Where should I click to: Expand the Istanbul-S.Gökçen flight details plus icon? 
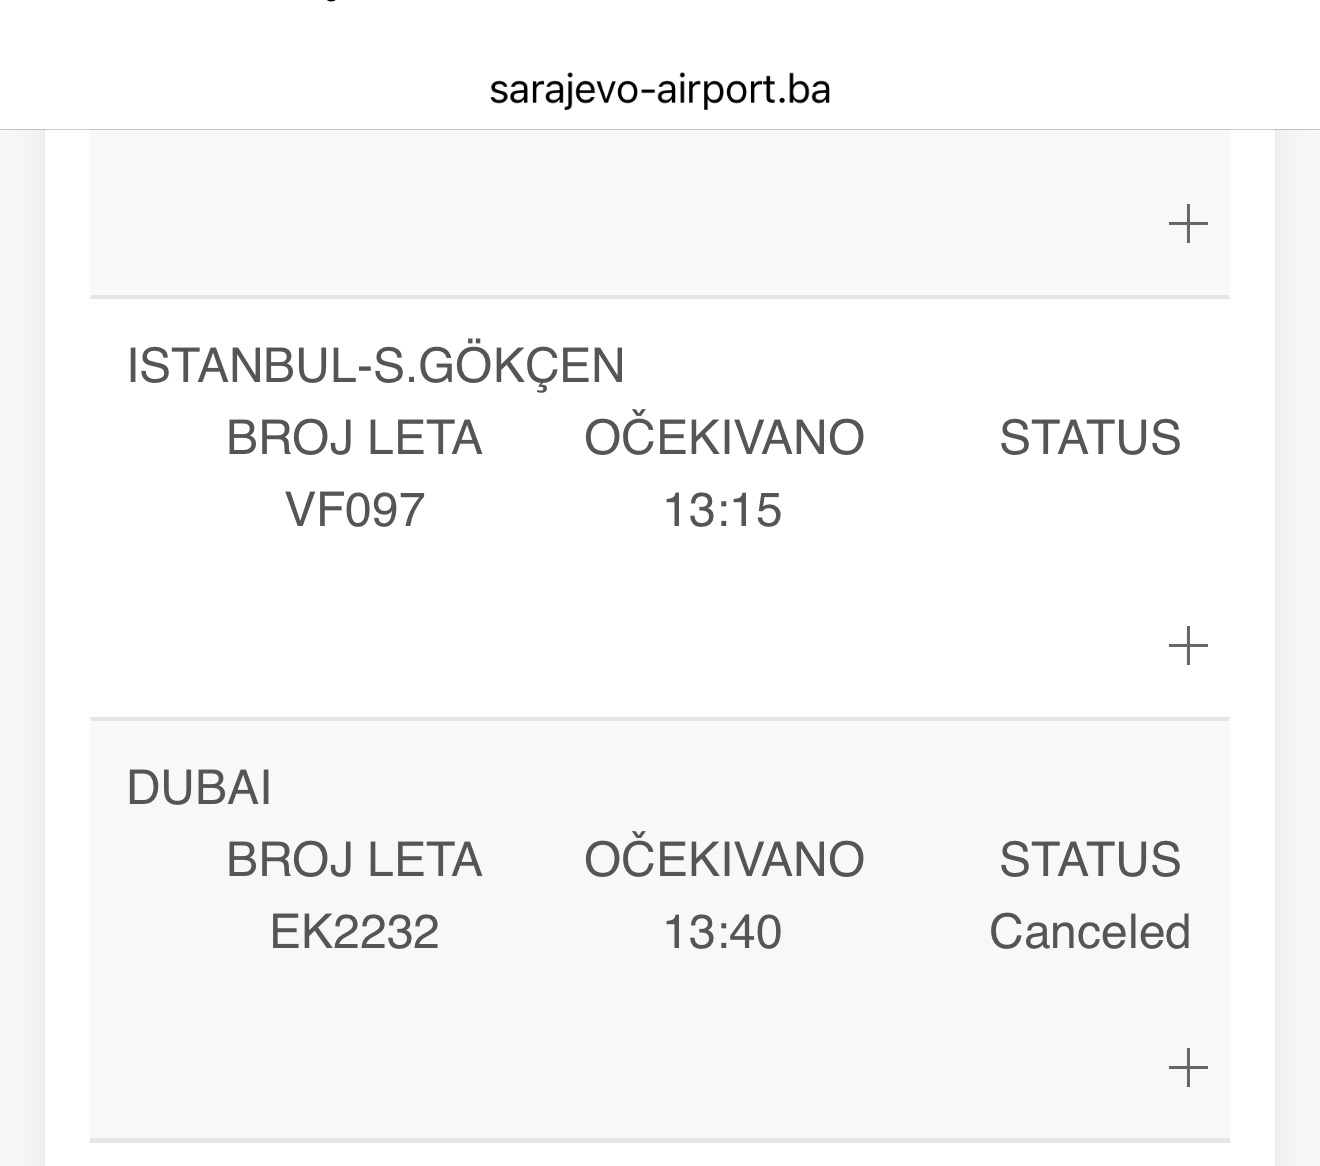click(x=1188, y=645)
